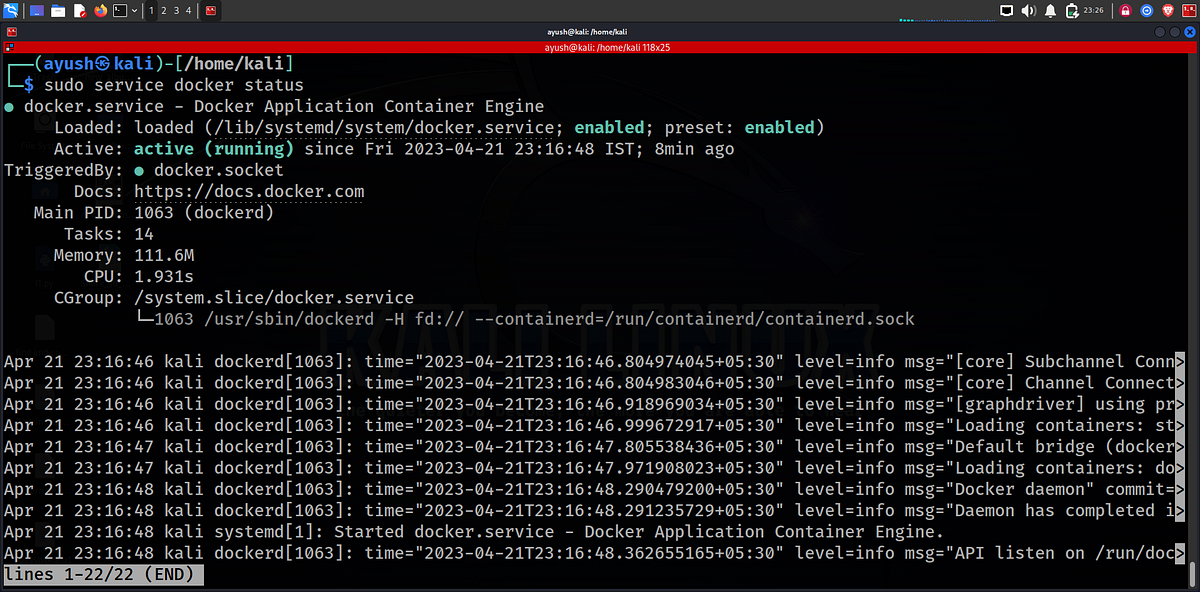This screenshot has height=592, width=1200.
Task: Toggle the red screen-lock tray icon
Action: pos(1124,11)
